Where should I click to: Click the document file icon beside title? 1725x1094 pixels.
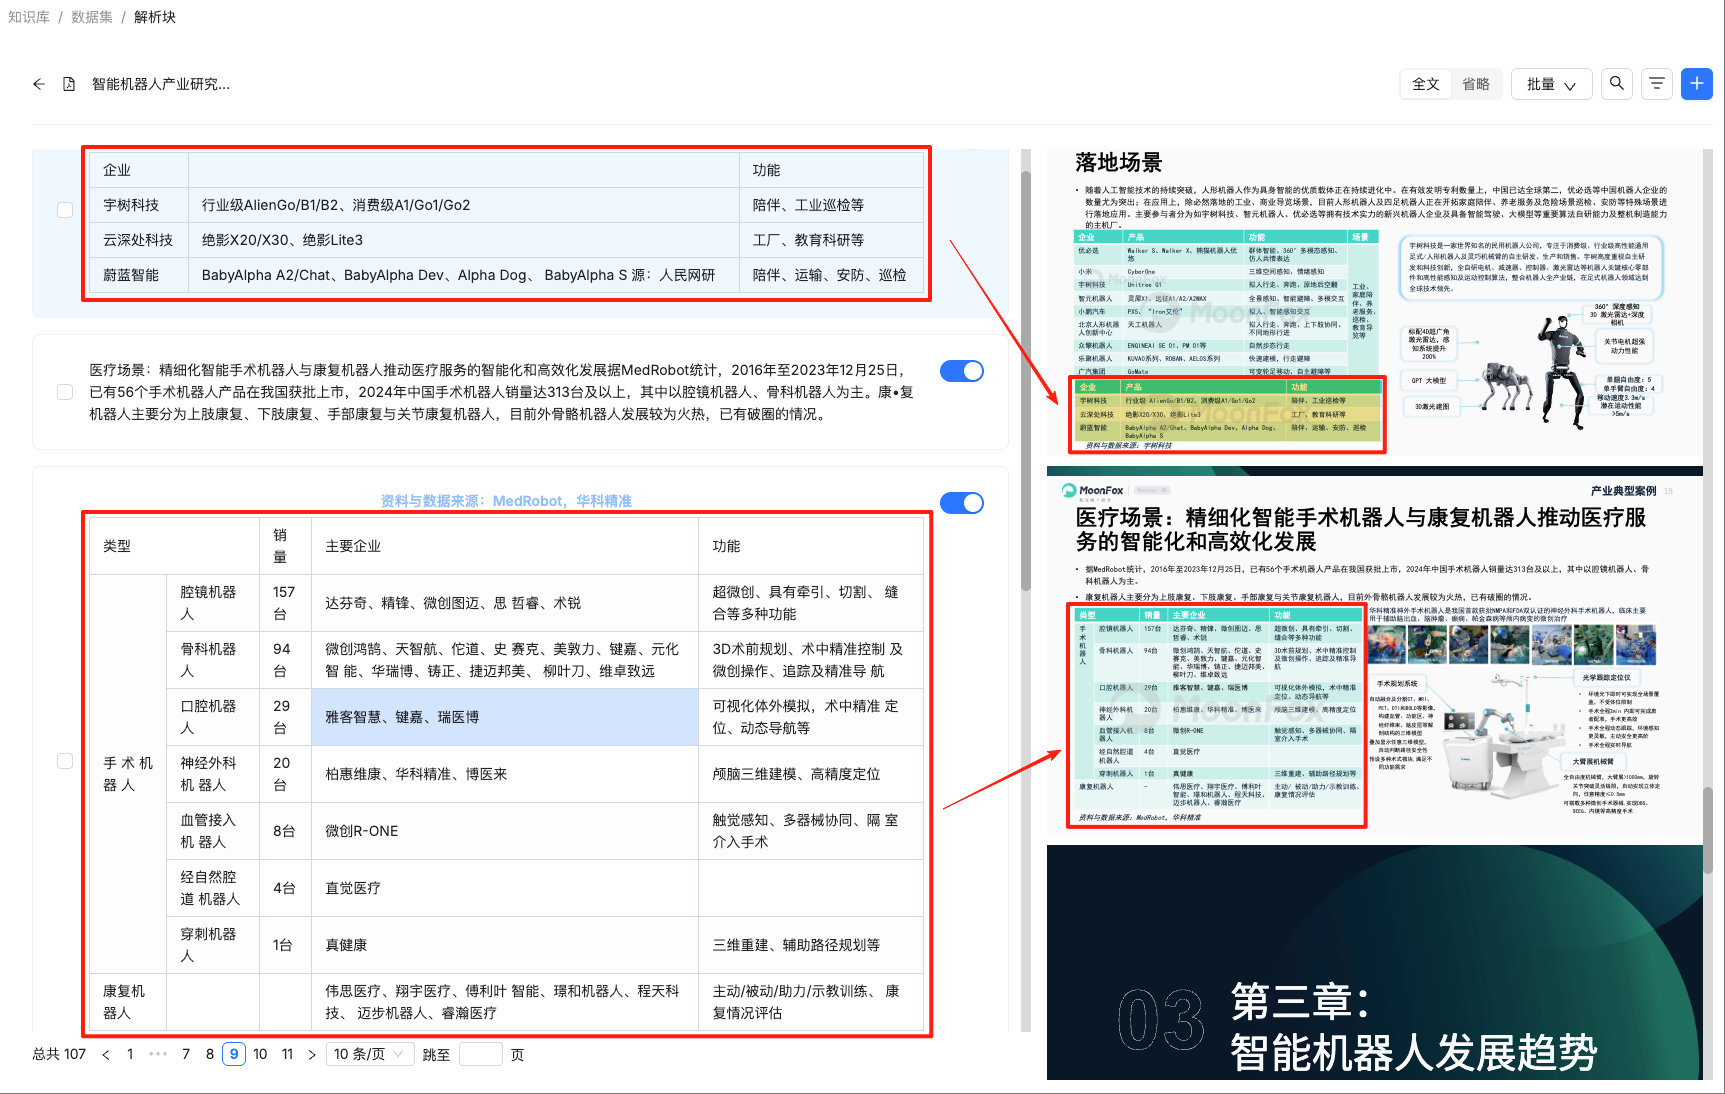pyautogui.click(x=69, y=84)
